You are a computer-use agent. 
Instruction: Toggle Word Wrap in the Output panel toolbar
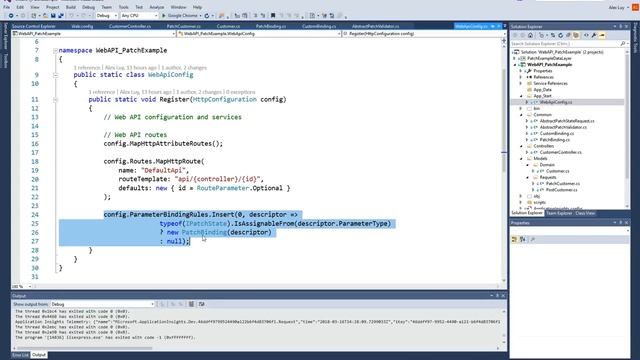click(x=202, y=304)
